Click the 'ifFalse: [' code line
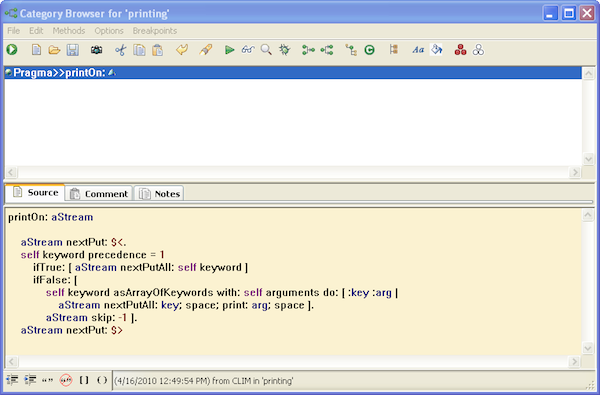 click(55, 280)
